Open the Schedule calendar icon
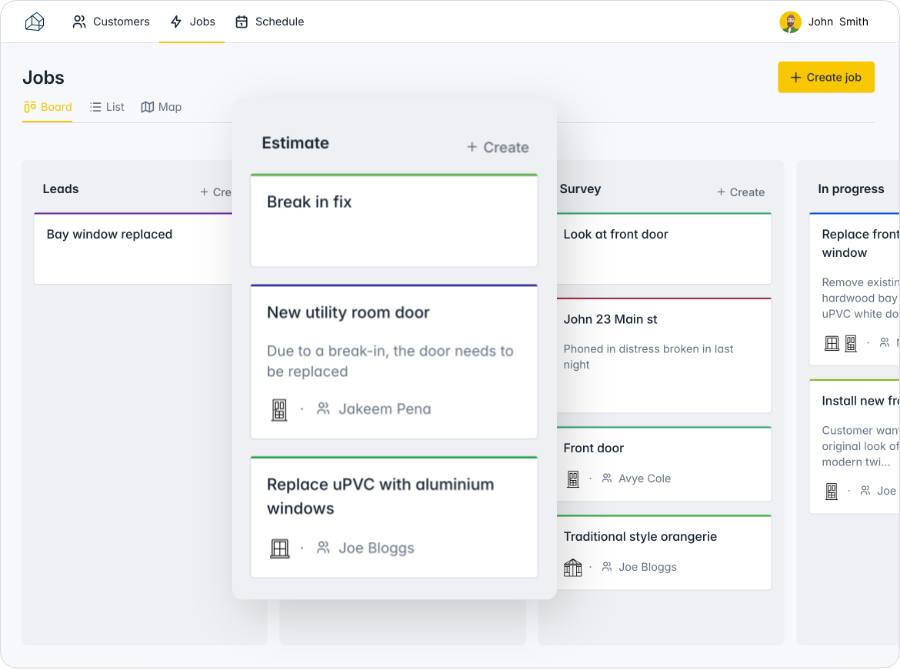The height and width of the screenshot is (669, 900). [x=241, y=21]
